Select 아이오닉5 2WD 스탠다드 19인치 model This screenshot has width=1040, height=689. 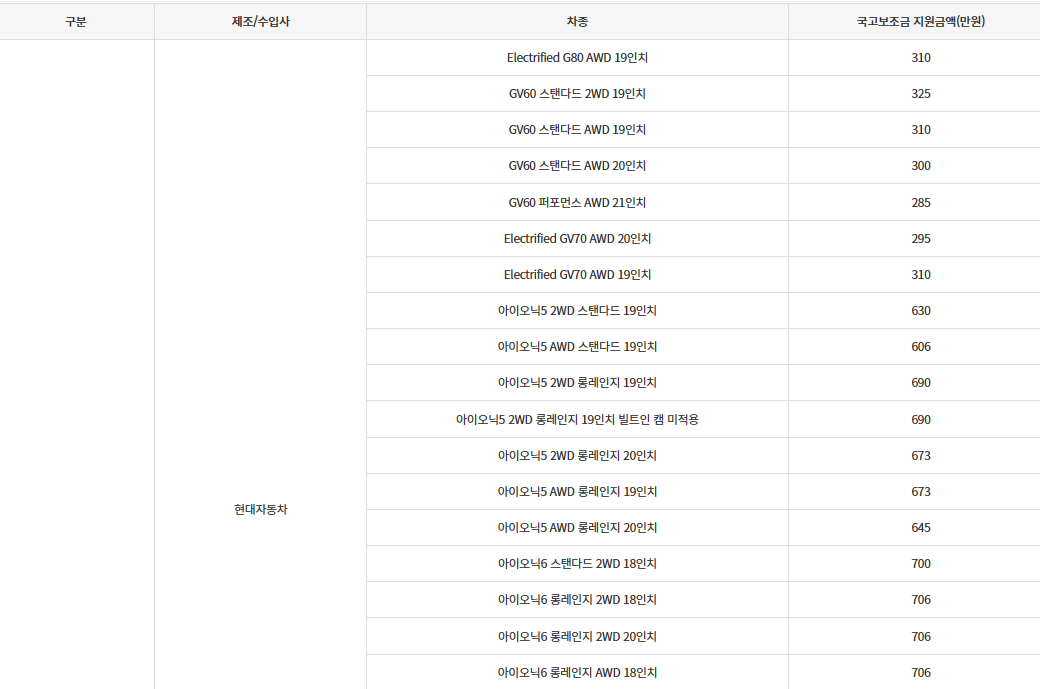point(577,310)
